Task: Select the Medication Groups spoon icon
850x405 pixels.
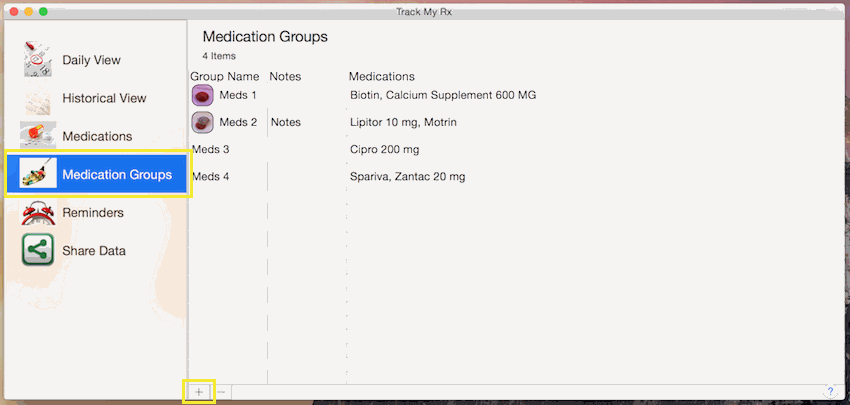Action: pyautogui.click(x=38, y=174)
